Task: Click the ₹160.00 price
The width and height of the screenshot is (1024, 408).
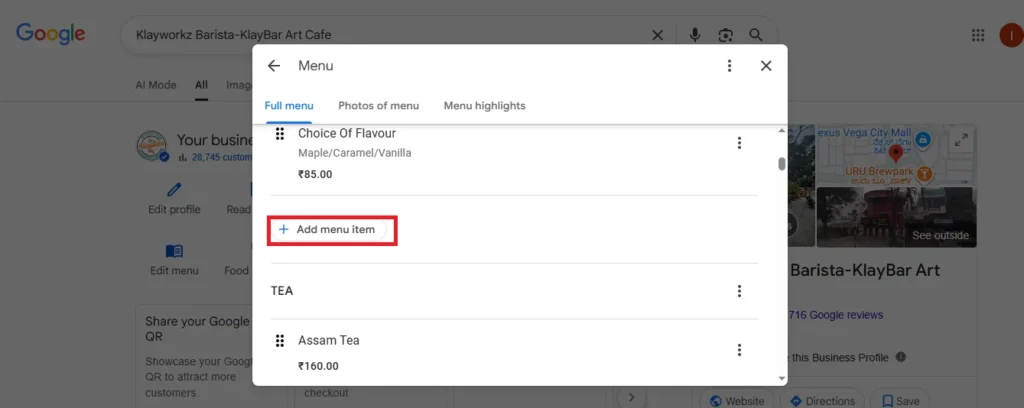Action: (319, 366)
